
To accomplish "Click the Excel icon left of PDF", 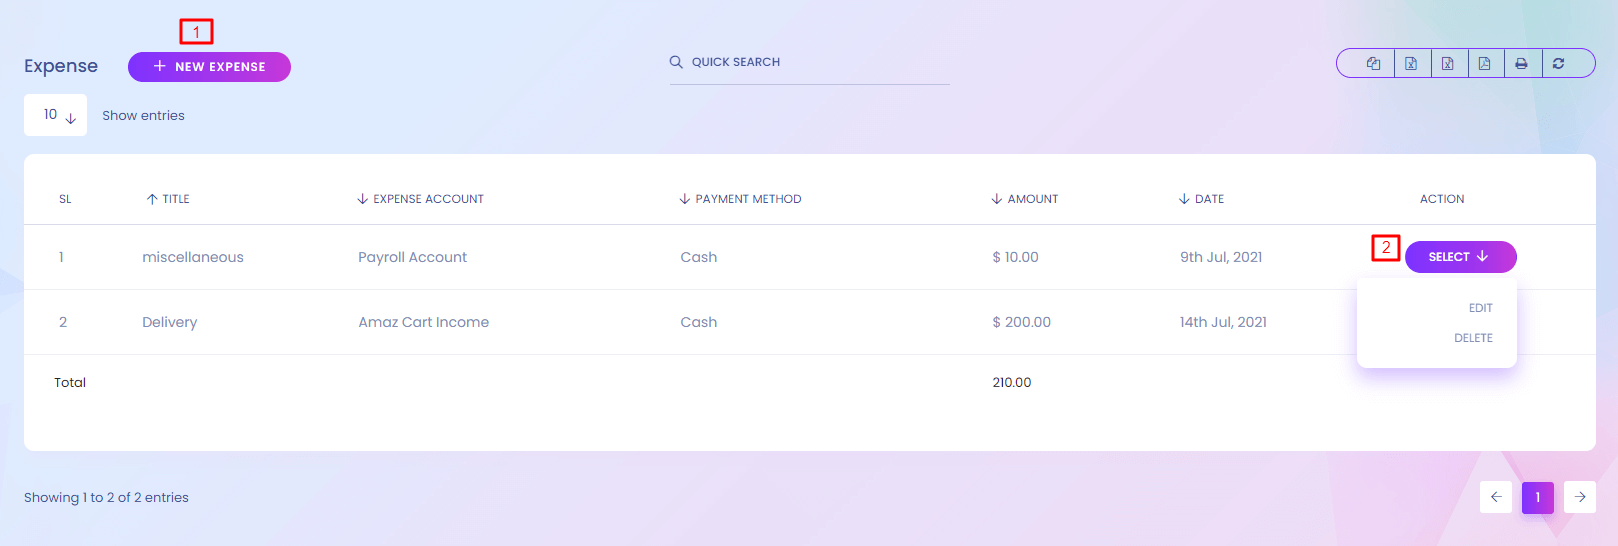I will 1448,63.
